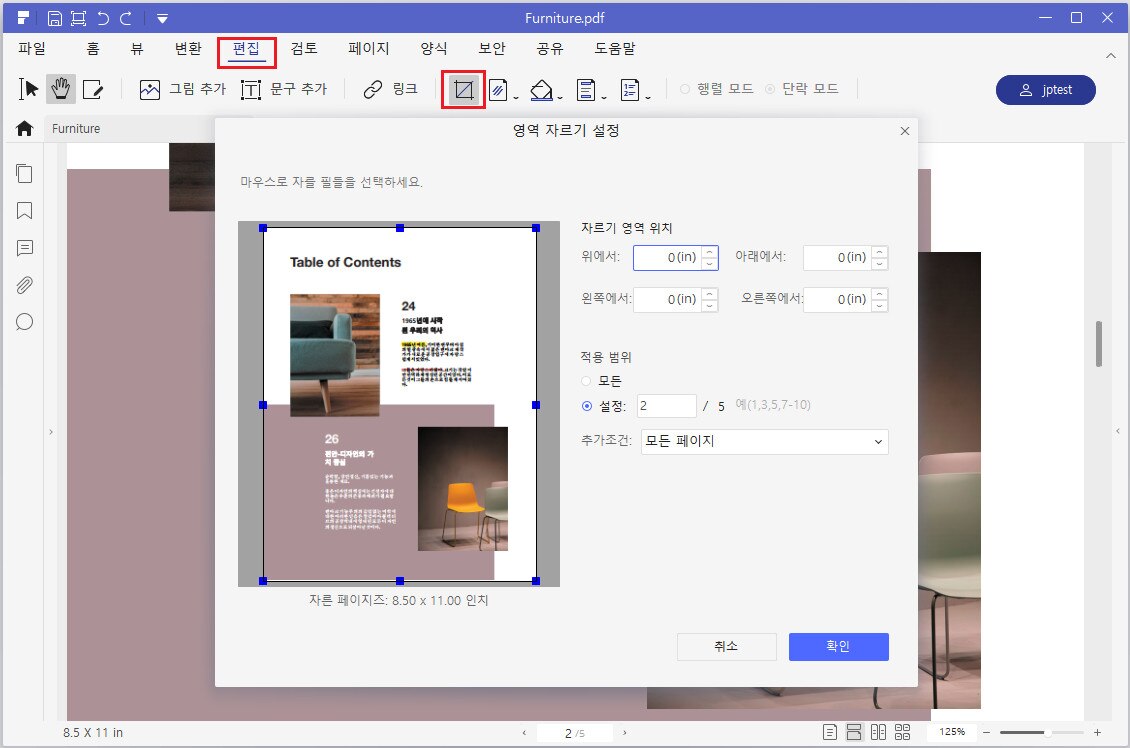Go to the next page arrow
The width and height of the screenshot is (1130, 748).
pos(625,733)
